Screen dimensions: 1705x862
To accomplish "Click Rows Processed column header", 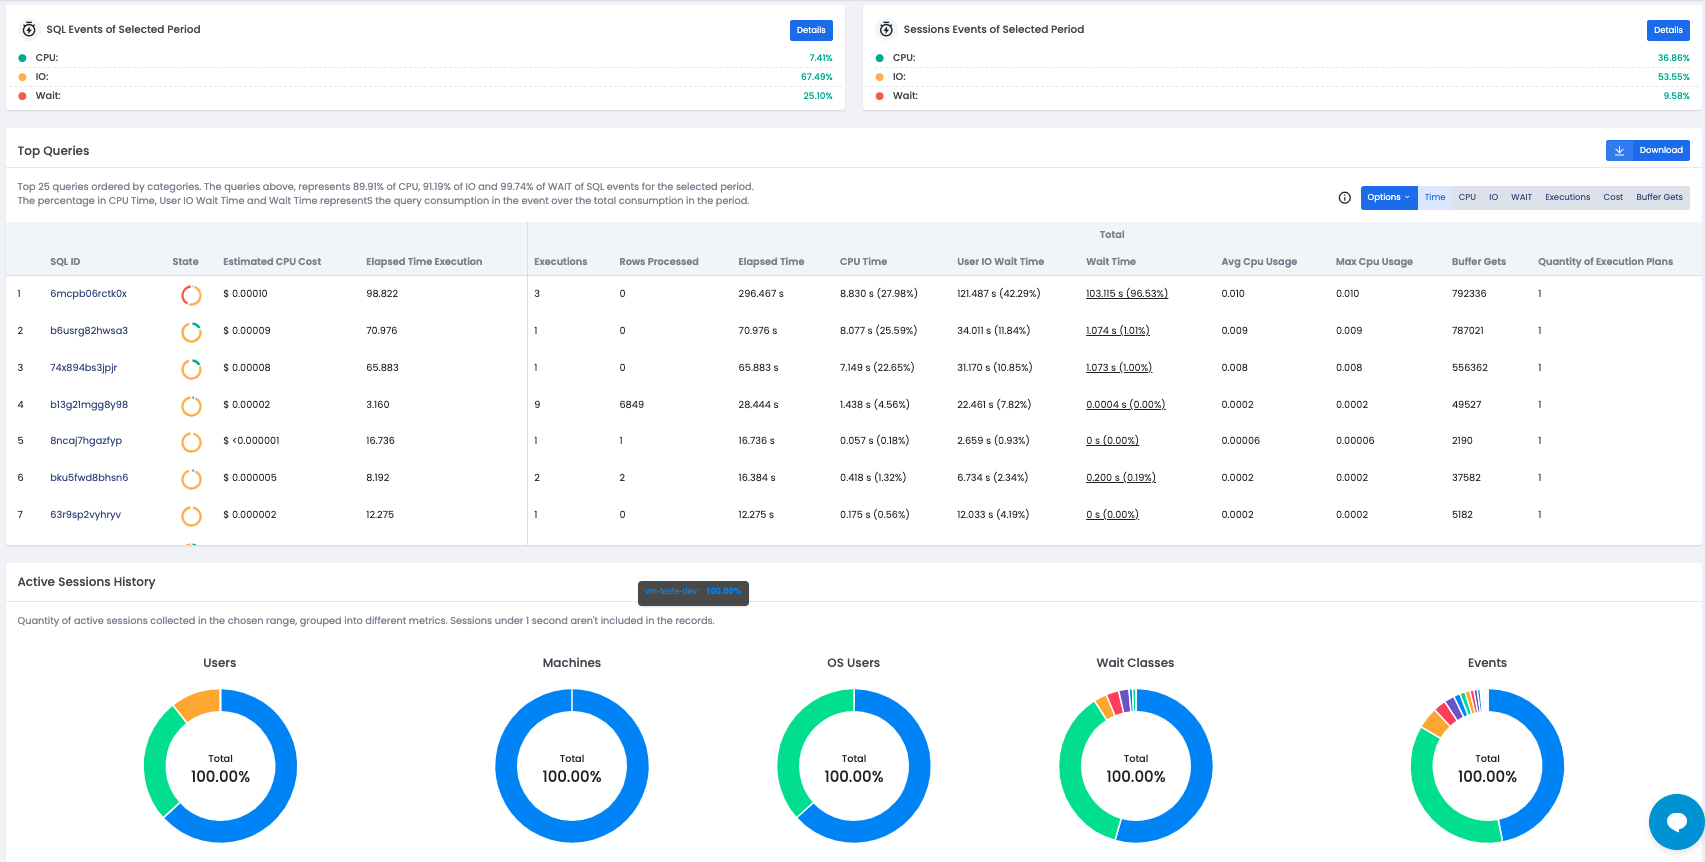I will click(x=658, y=262).
